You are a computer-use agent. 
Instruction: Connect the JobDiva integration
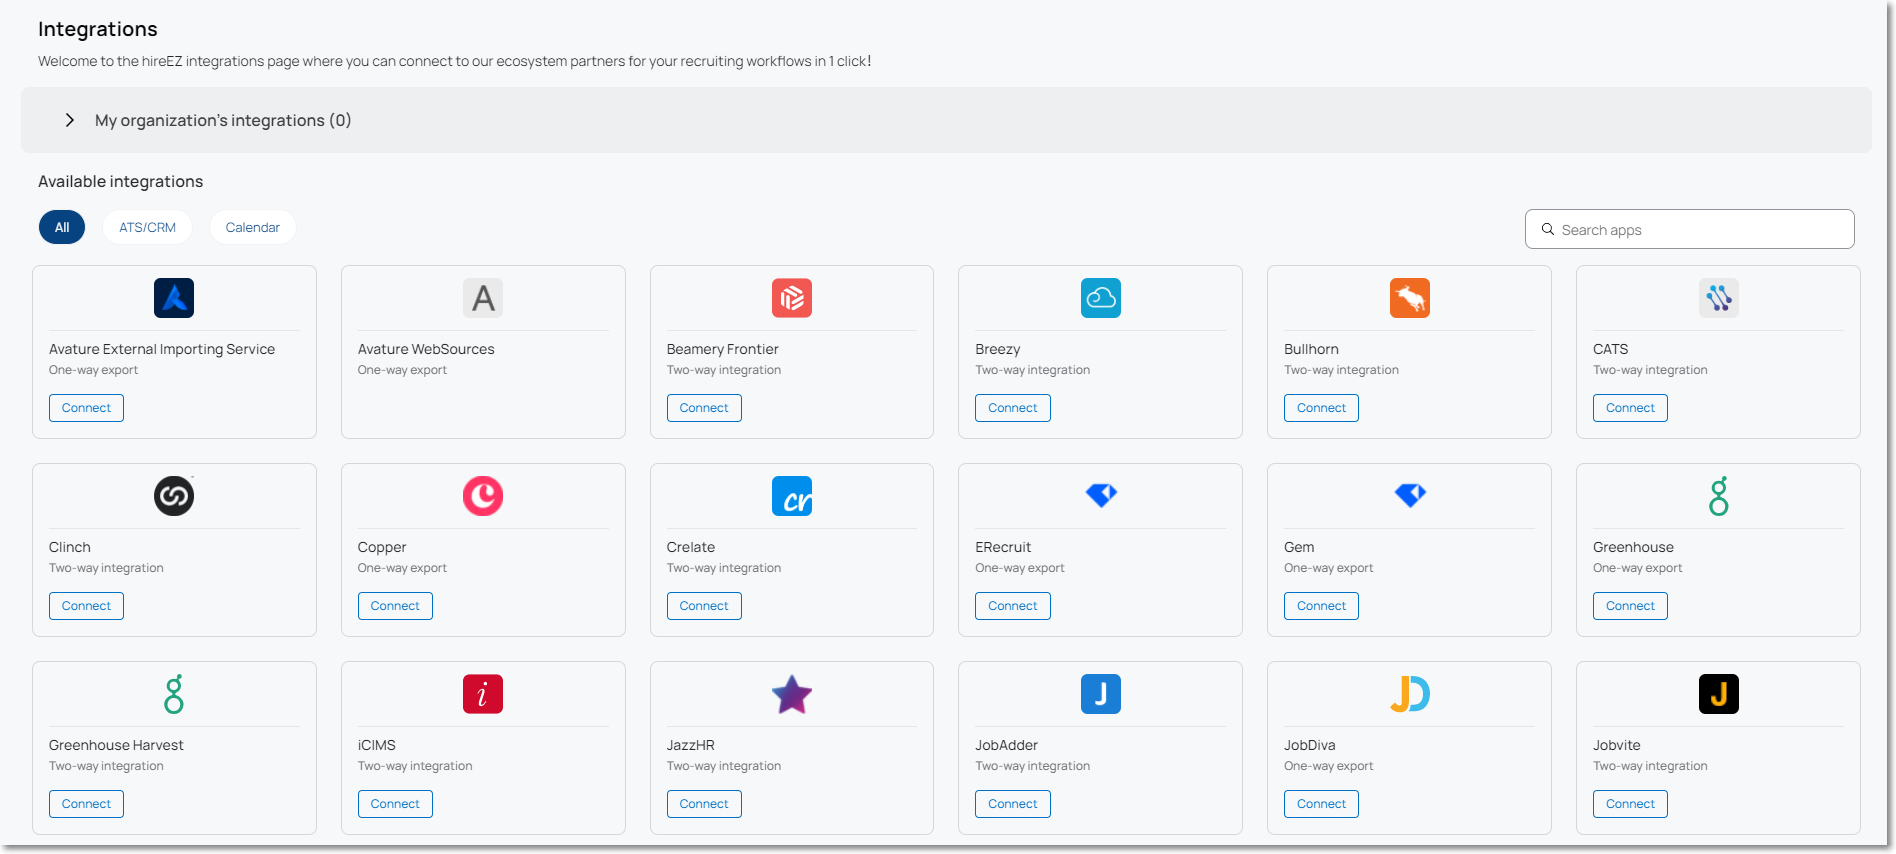1321,804
